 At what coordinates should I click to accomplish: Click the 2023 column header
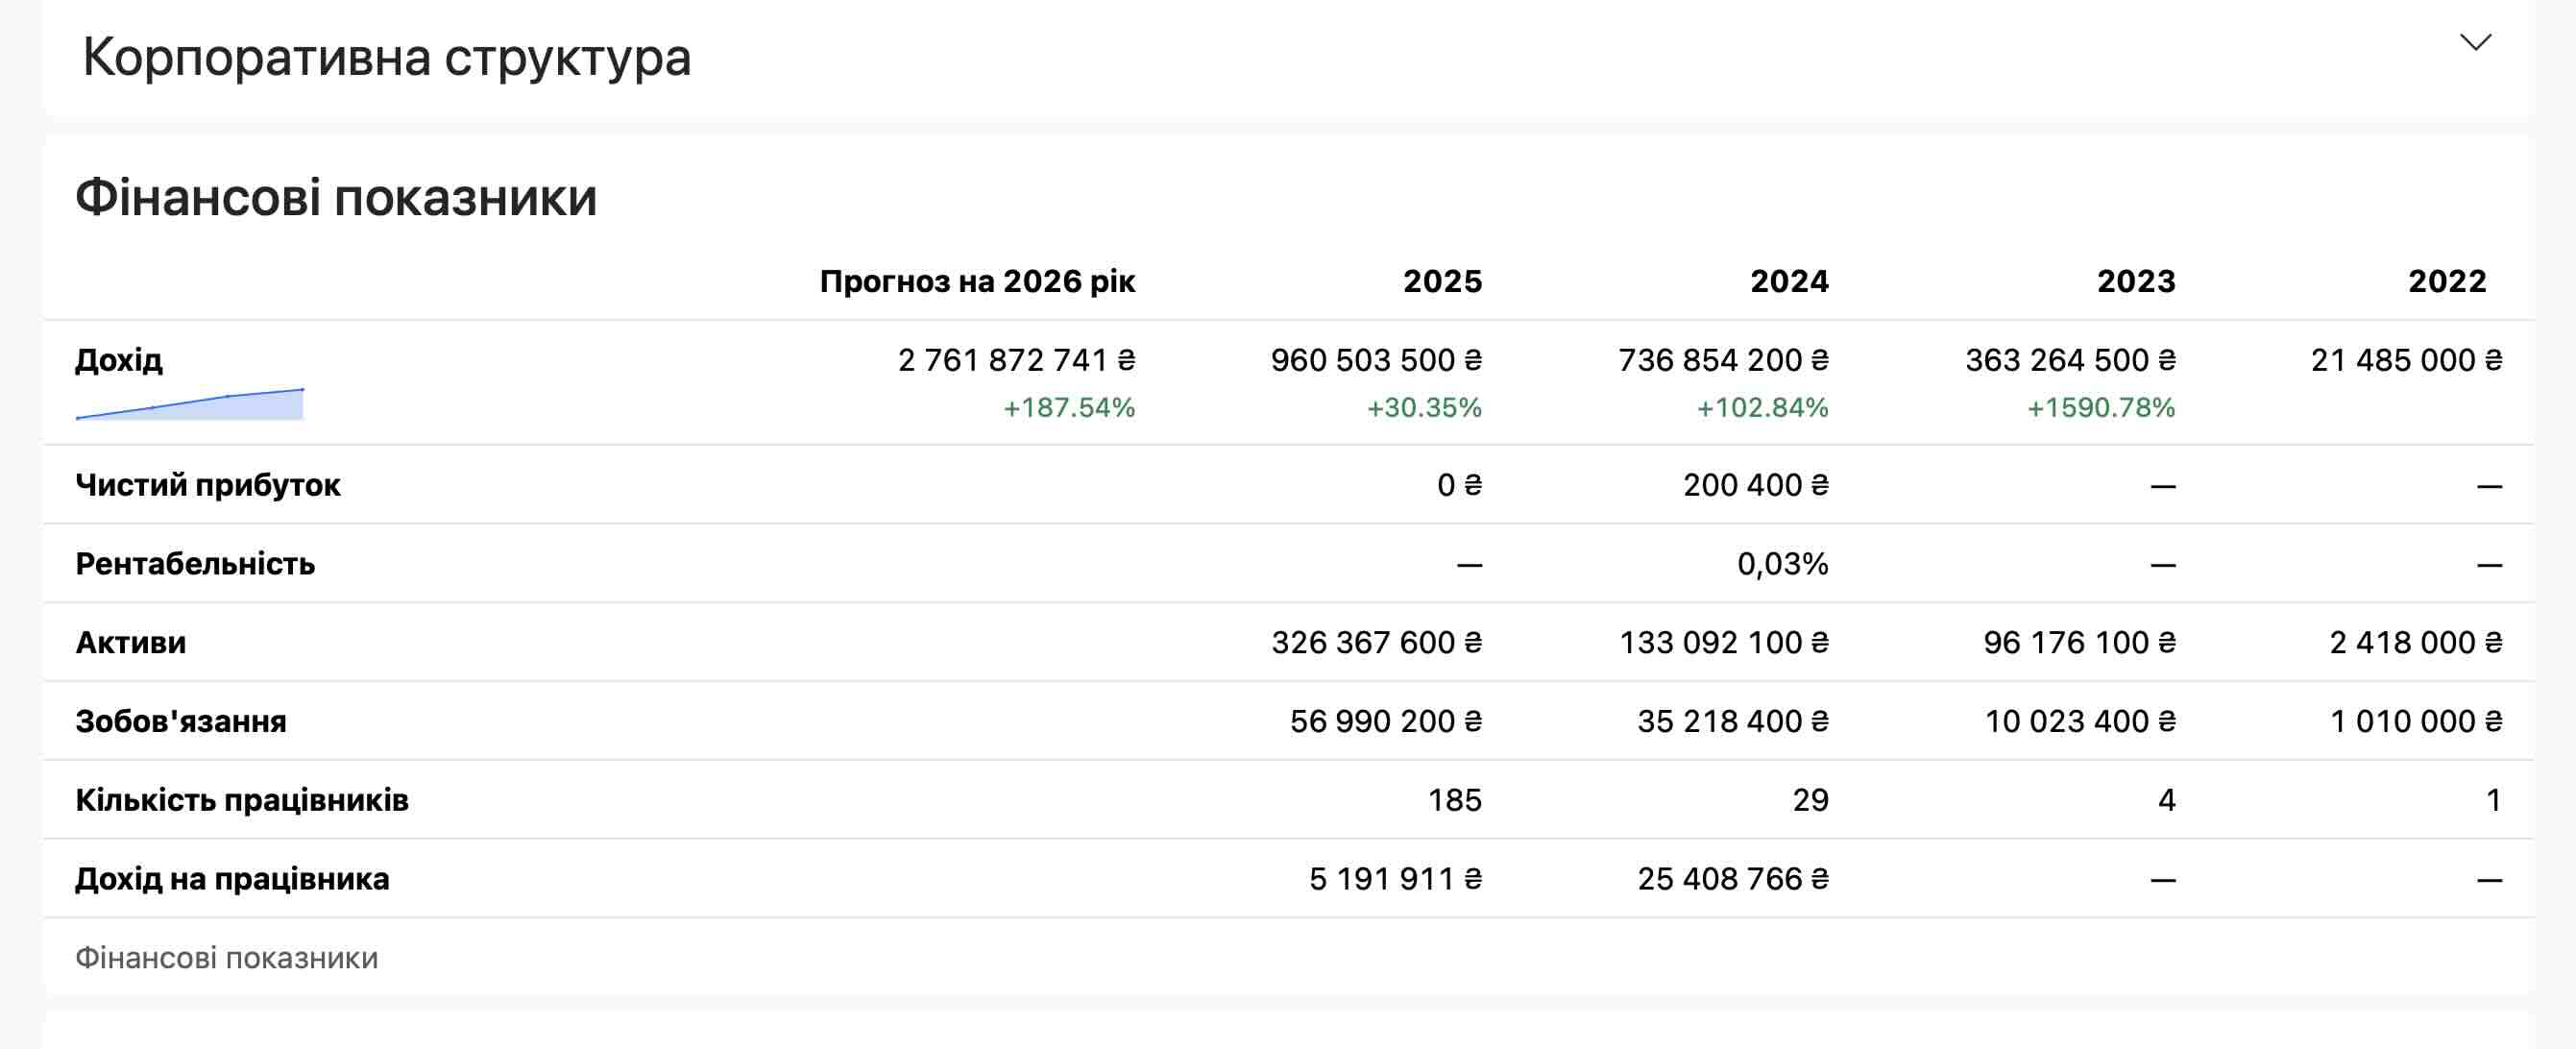pyautogui.click(x=2135, y=281)
